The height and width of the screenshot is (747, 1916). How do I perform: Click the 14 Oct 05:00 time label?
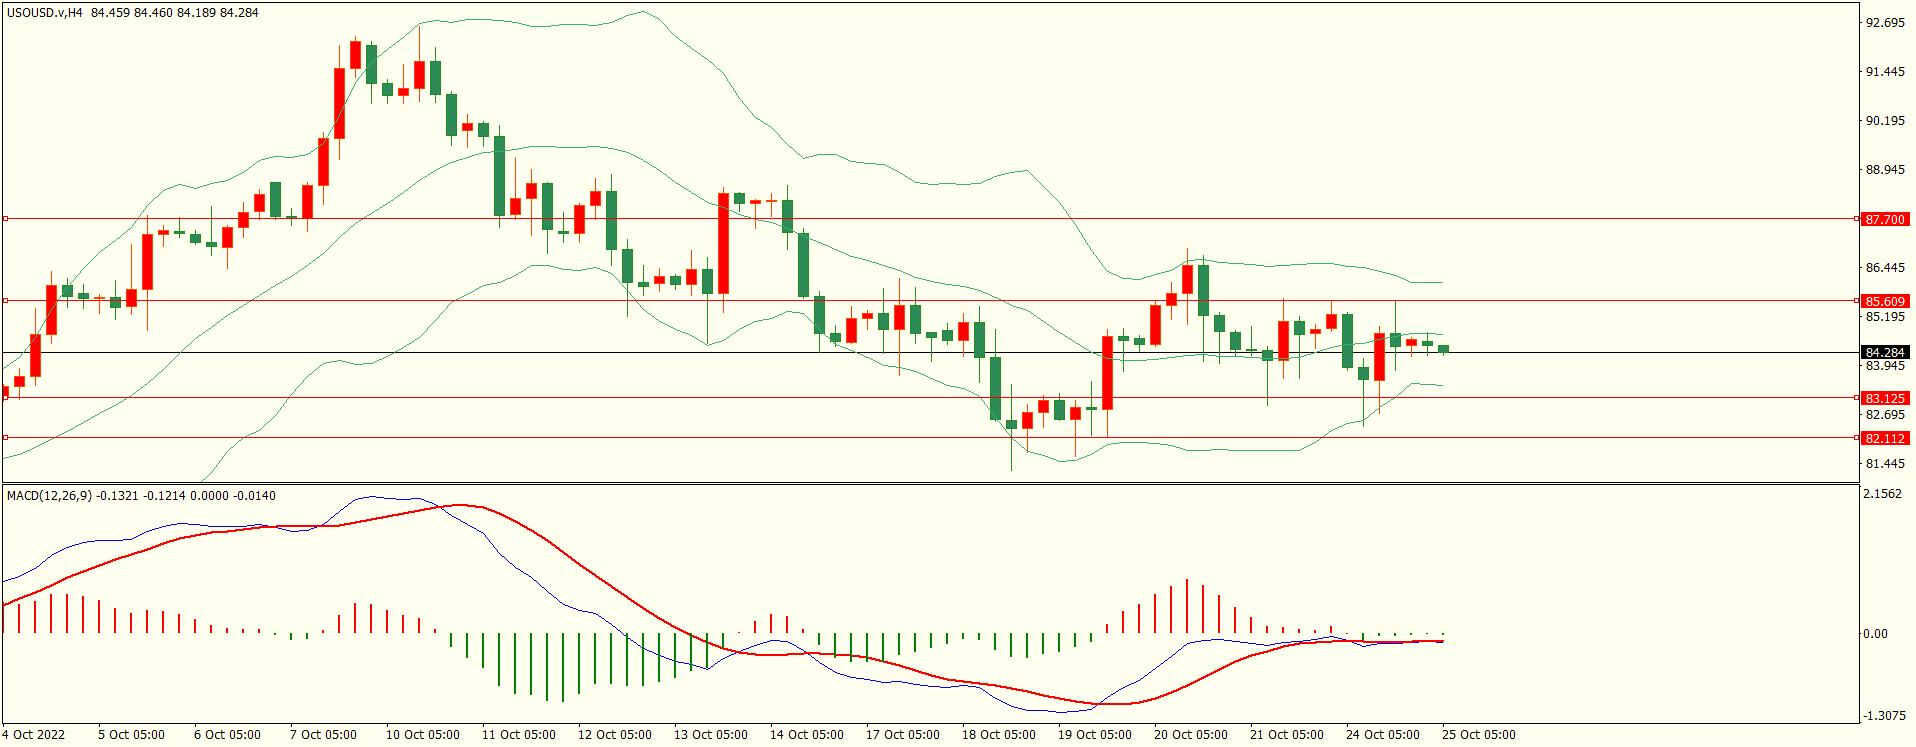pos(807,735)
